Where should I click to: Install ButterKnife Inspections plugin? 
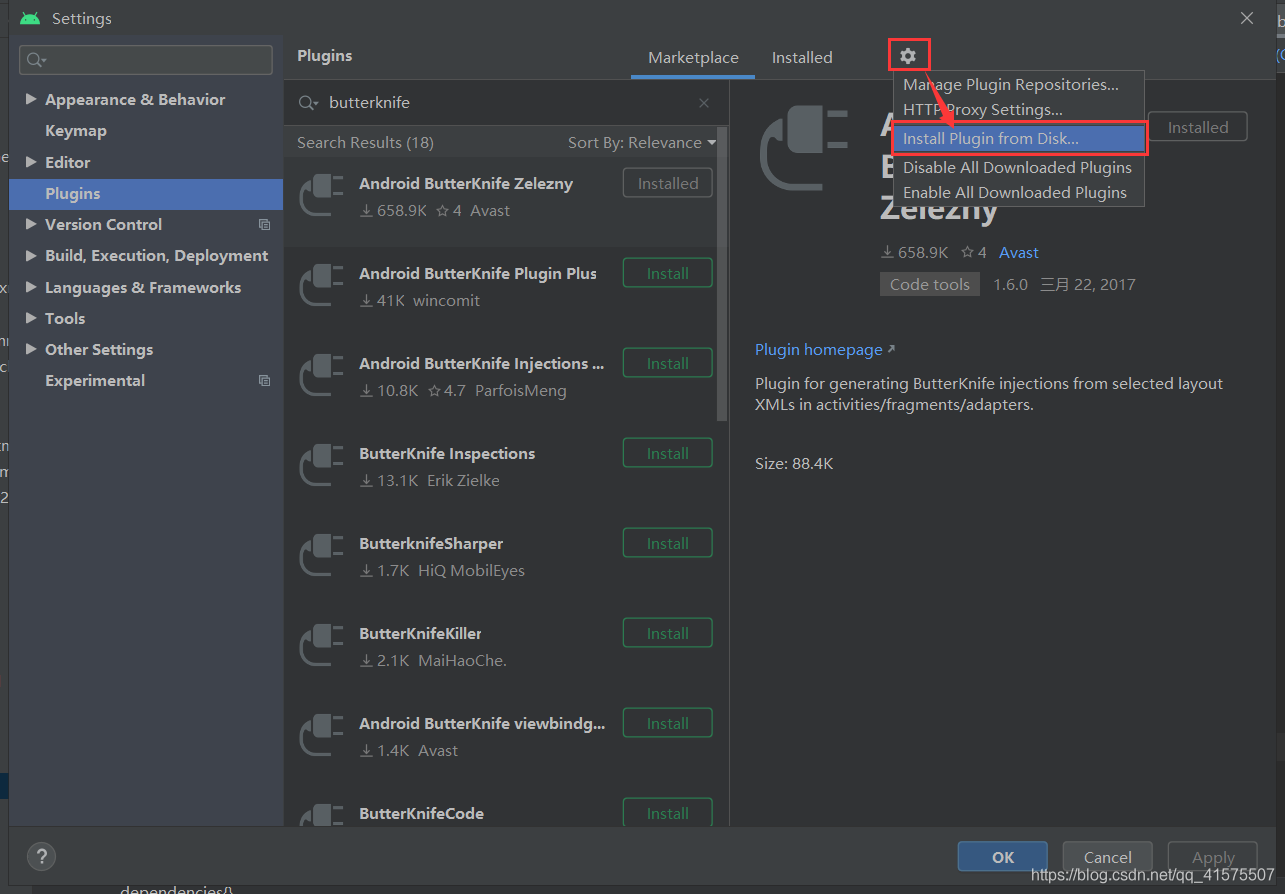(667, 453)
